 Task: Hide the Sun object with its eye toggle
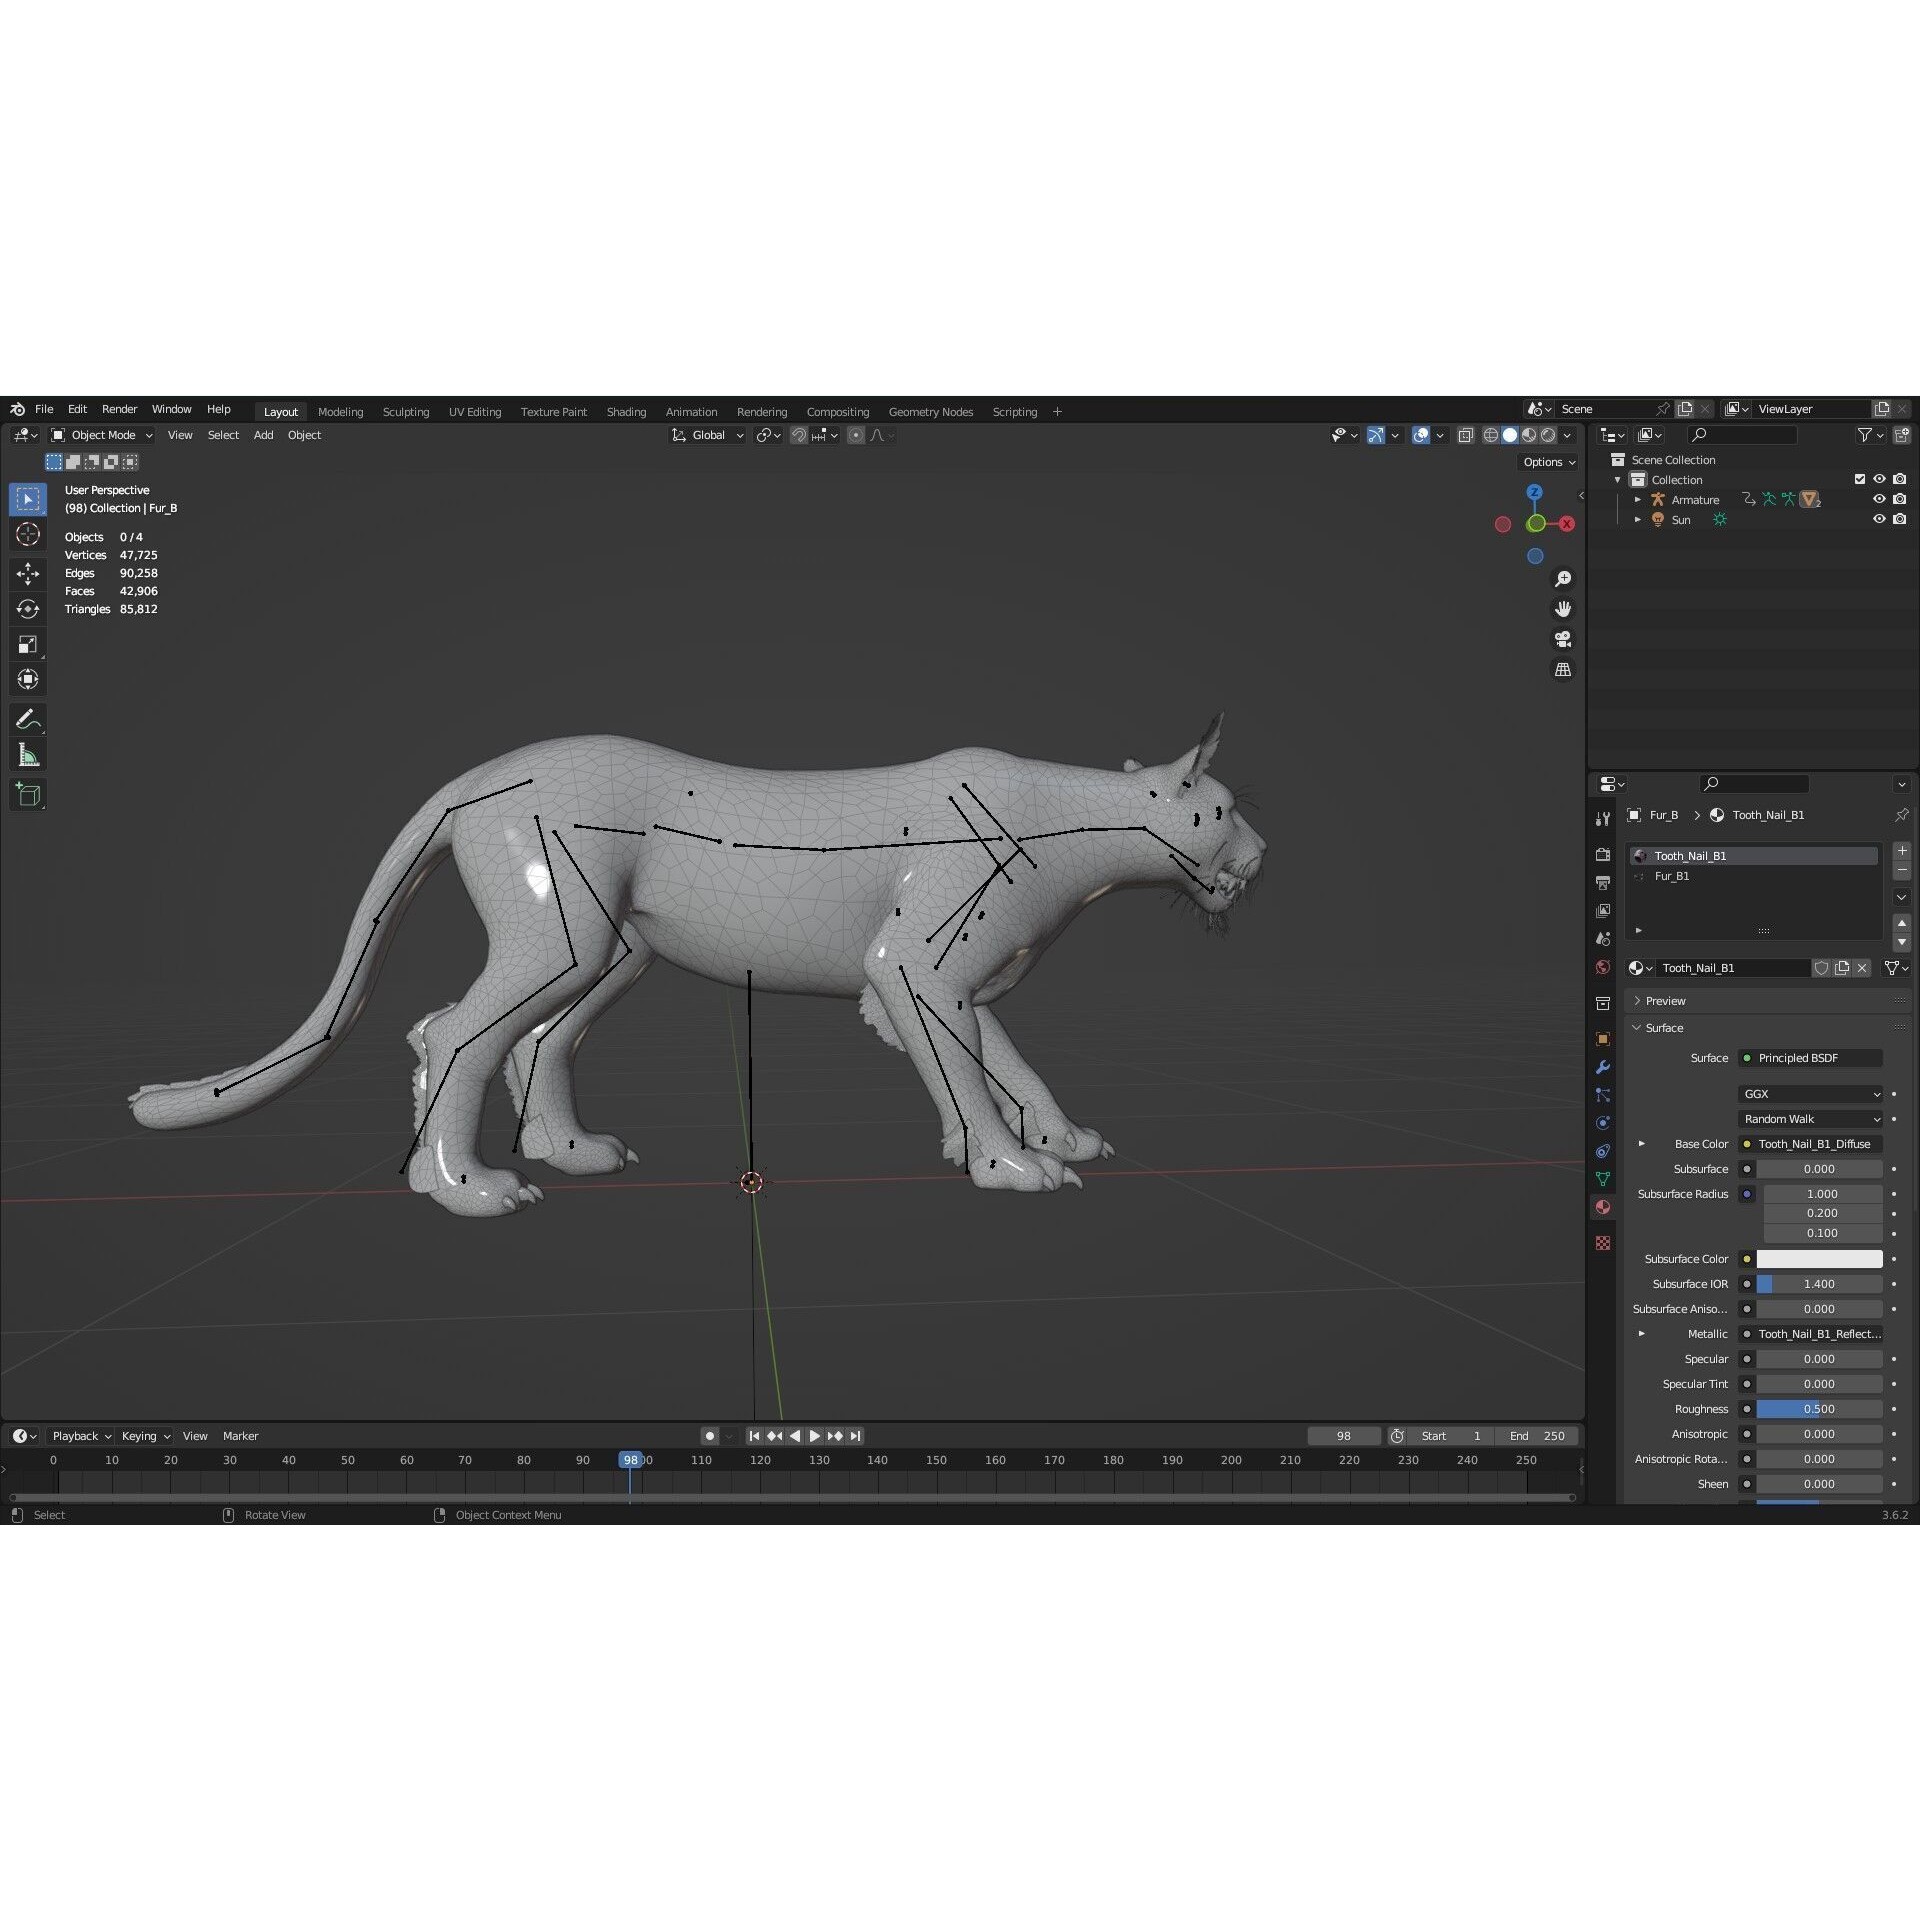point(1880,519)
